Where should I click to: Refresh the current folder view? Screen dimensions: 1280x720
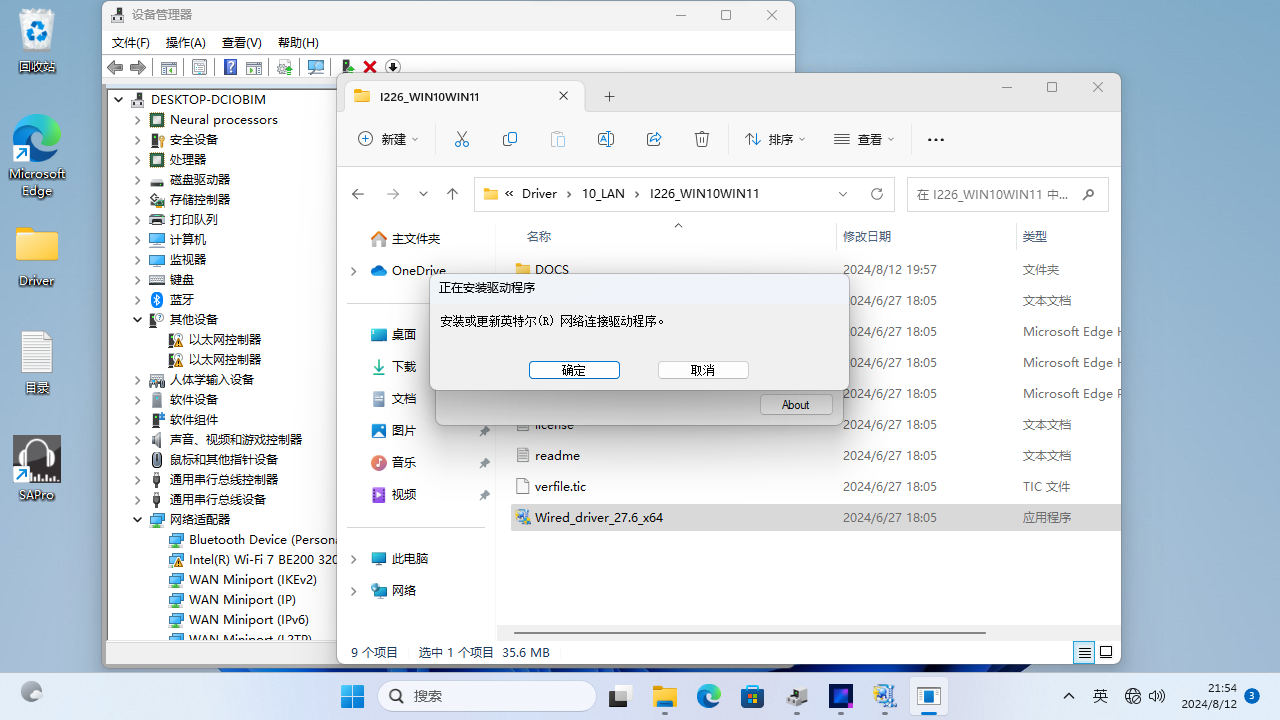tap(877, 194)
